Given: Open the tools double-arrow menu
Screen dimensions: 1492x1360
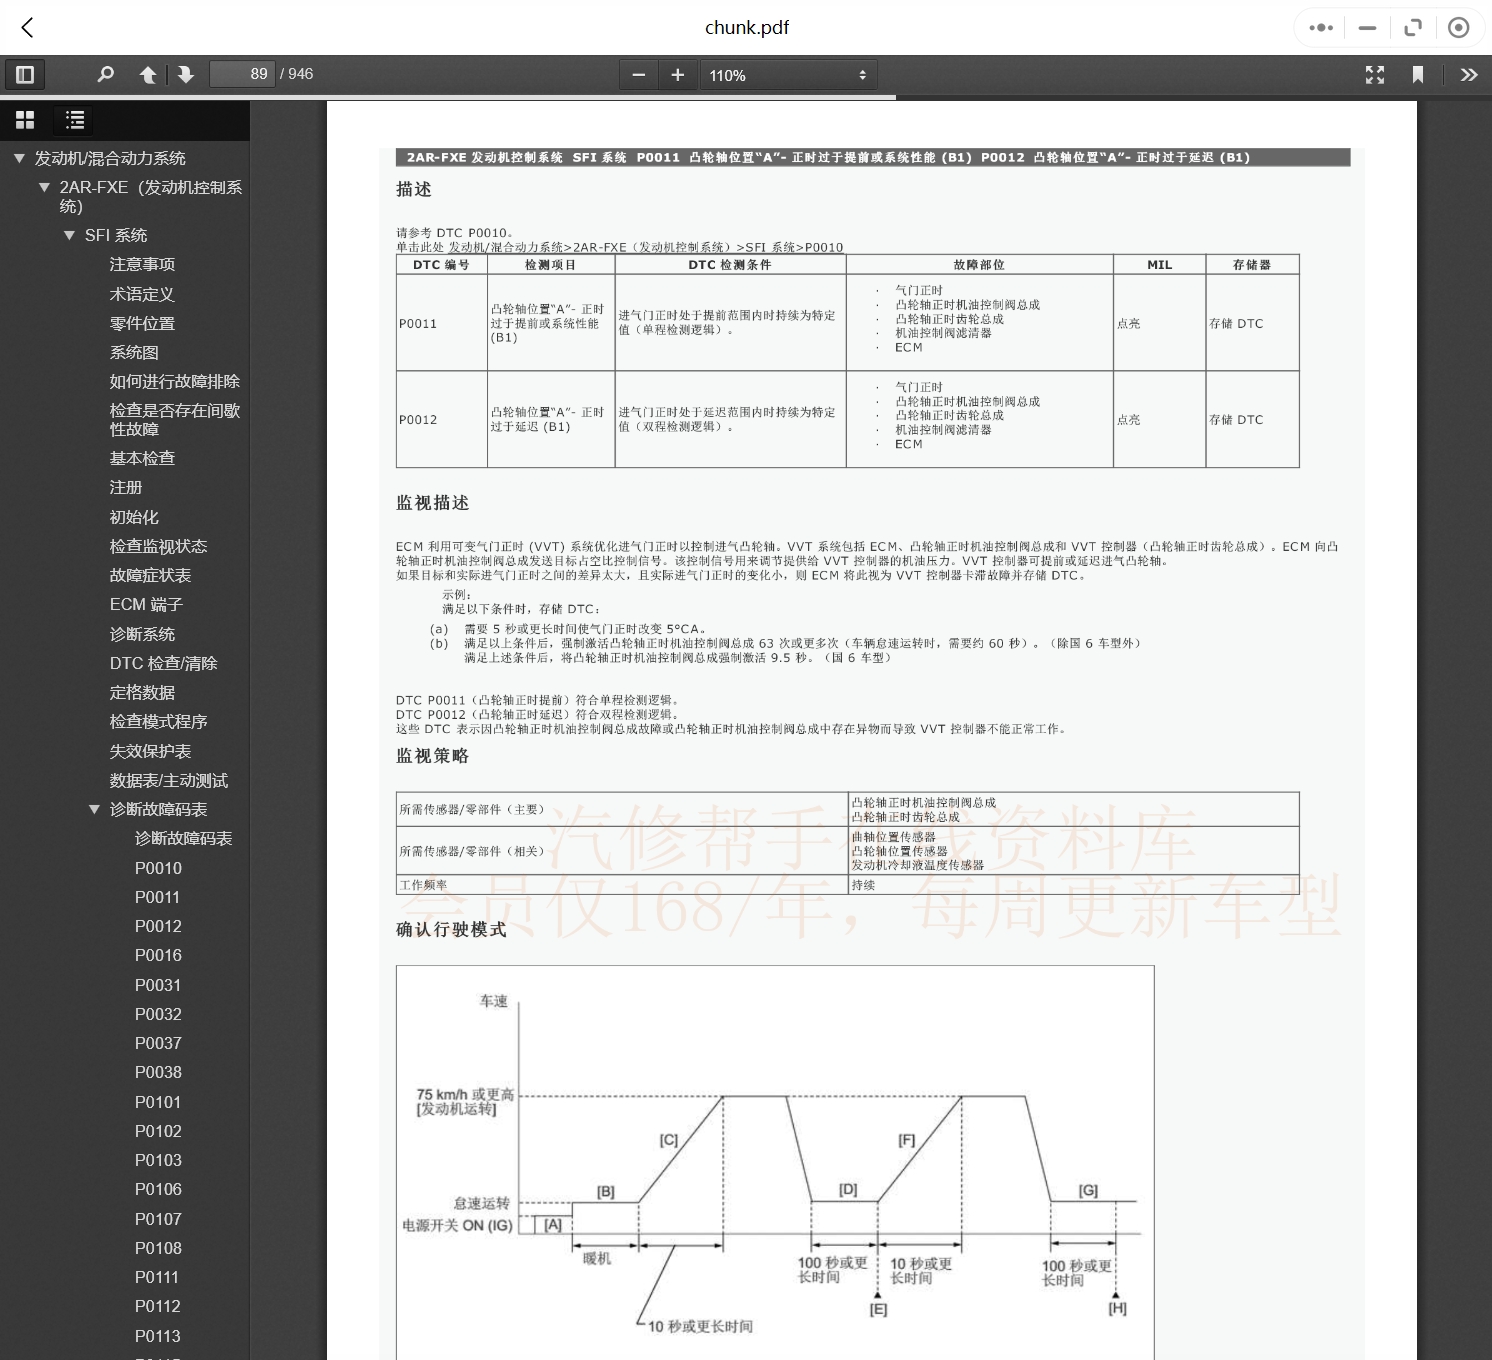Looking at the screenshot, I should (1468, 75).
